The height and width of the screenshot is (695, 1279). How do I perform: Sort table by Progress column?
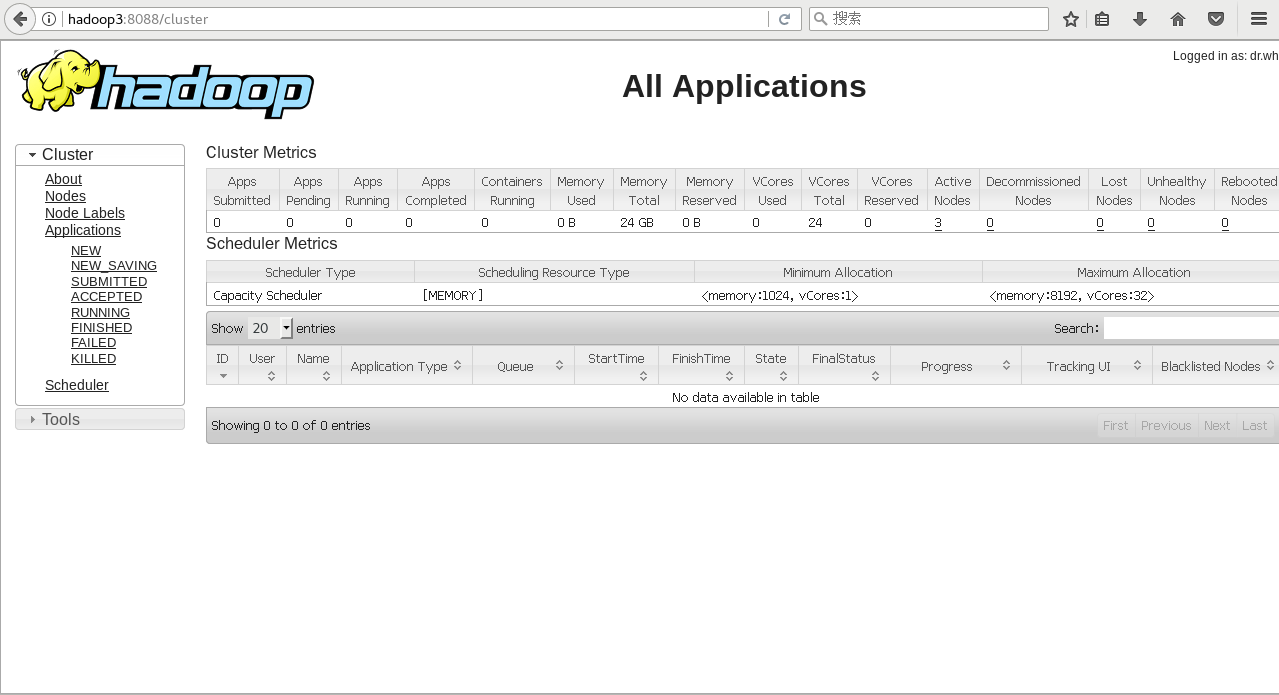pyautogui.click(x=955, y=366)
